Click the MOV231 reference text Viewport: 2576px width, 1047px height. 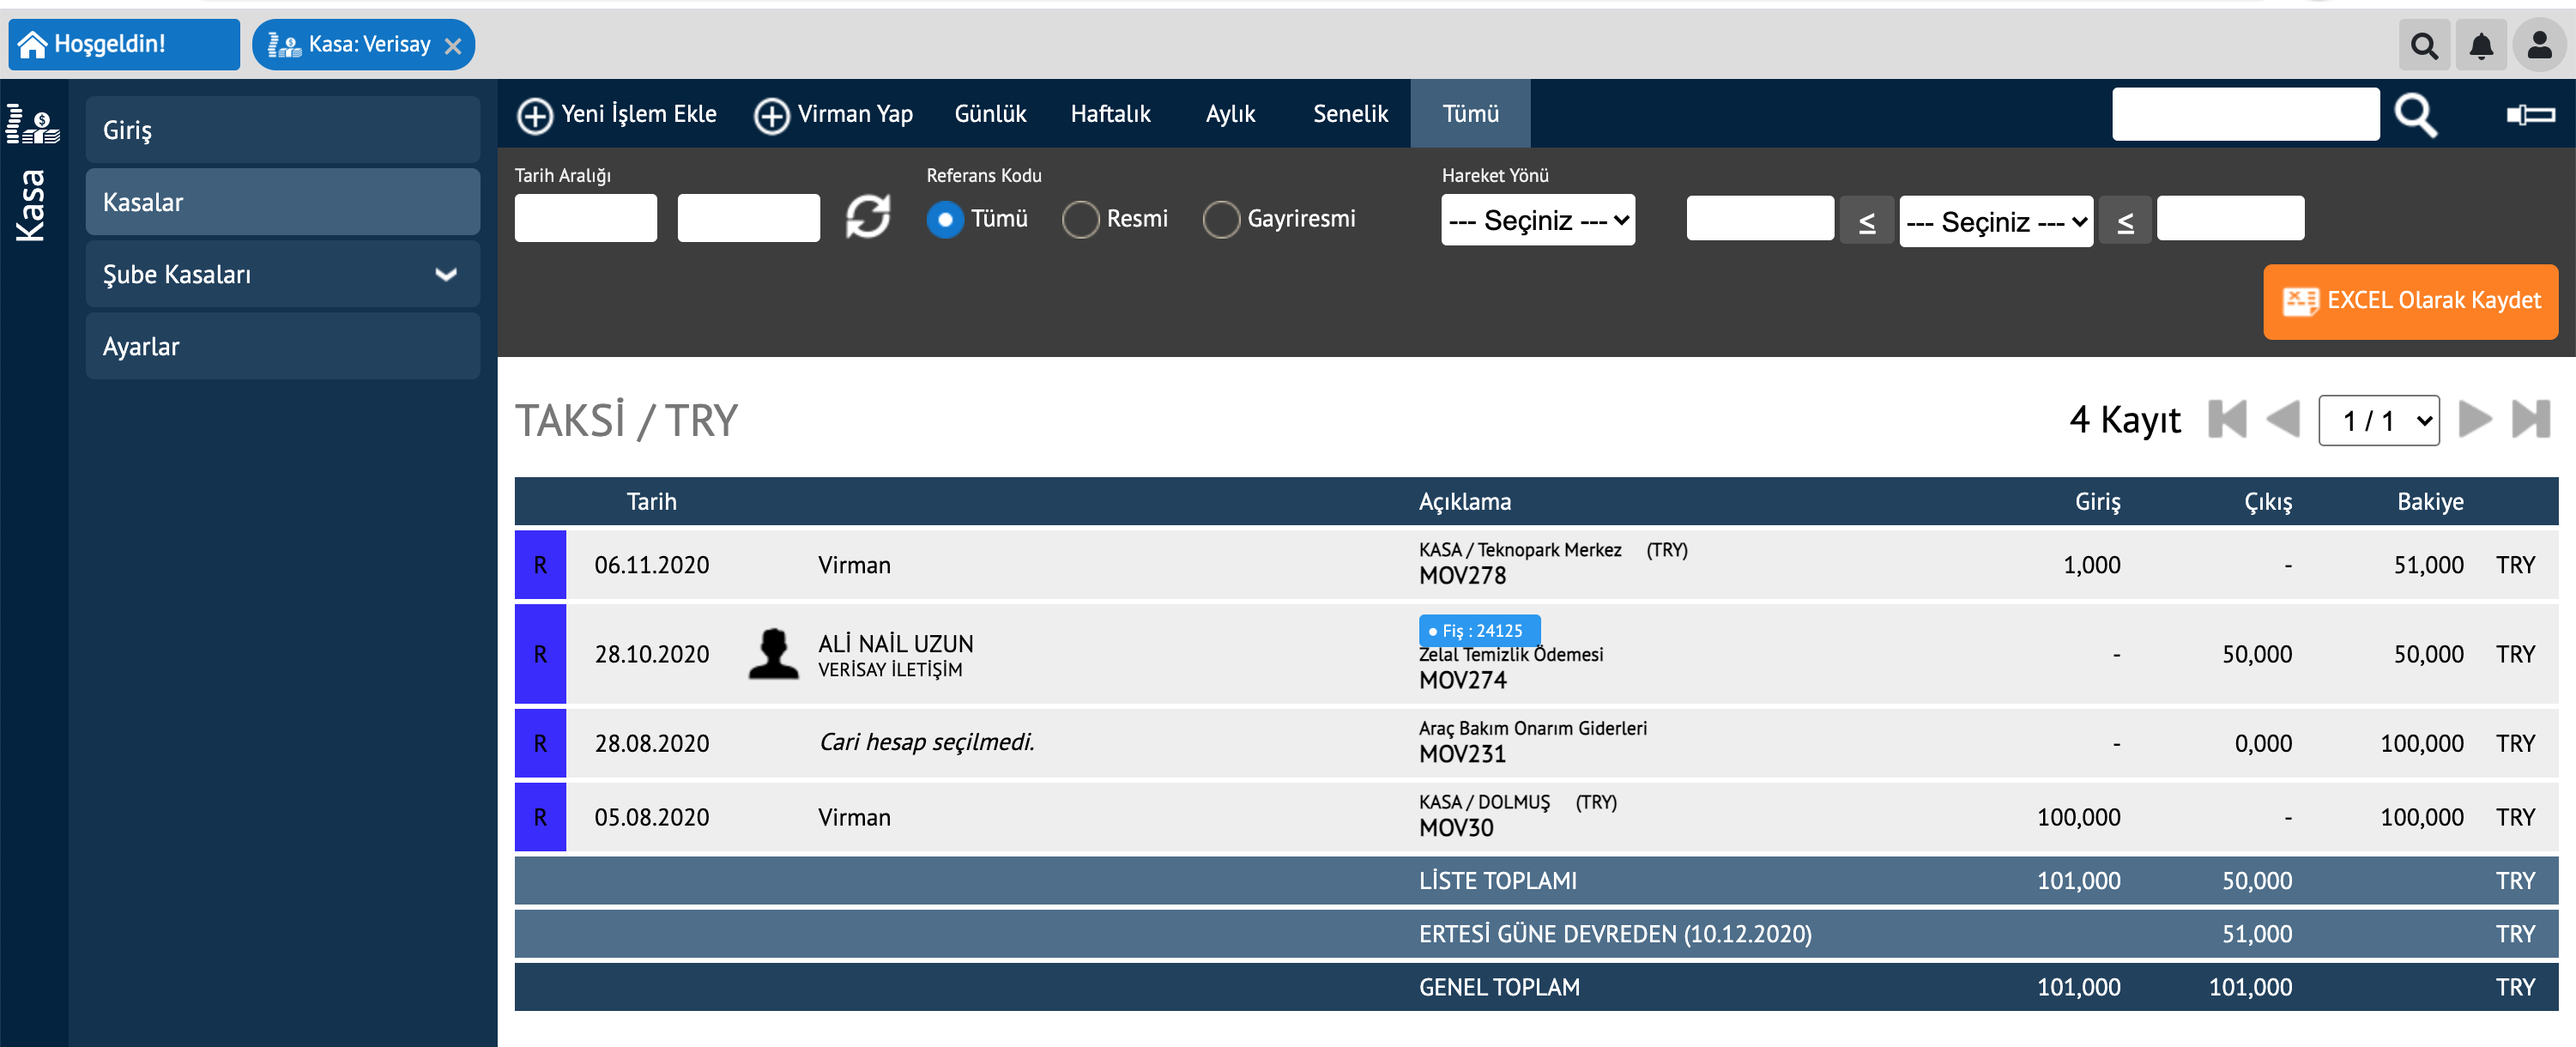(x=1462, y=754)
